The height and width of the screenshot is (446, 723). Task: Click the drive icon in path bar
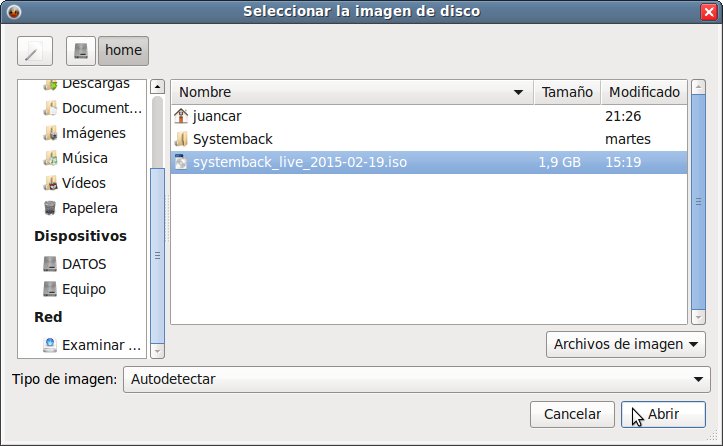point(82,51)
